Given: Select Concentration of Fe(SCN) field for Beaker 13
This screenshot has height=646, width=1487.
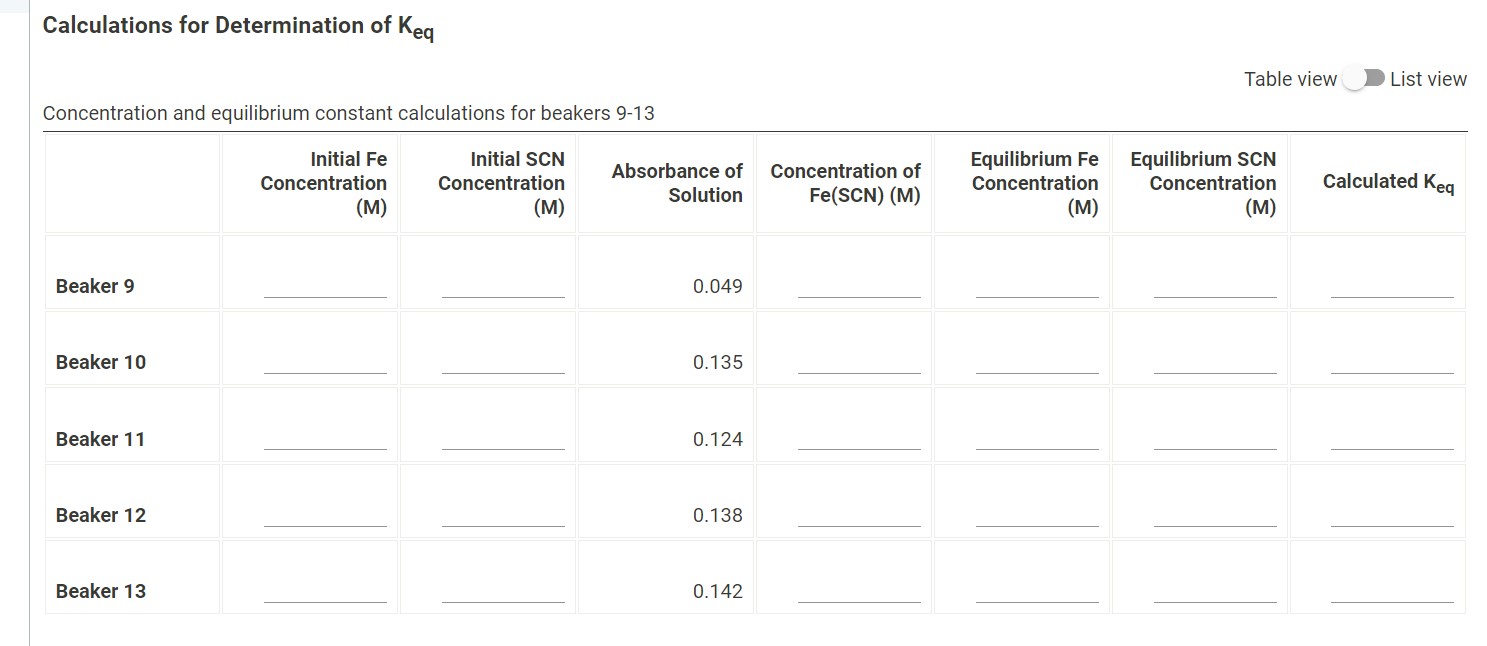Looking at the screenshot, I should coord(858,598).
